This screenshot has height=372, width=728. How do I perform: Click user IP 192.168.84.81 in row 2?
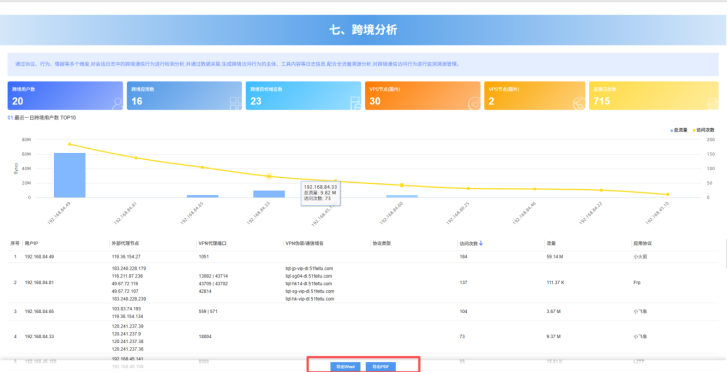(x=39, y=283)
